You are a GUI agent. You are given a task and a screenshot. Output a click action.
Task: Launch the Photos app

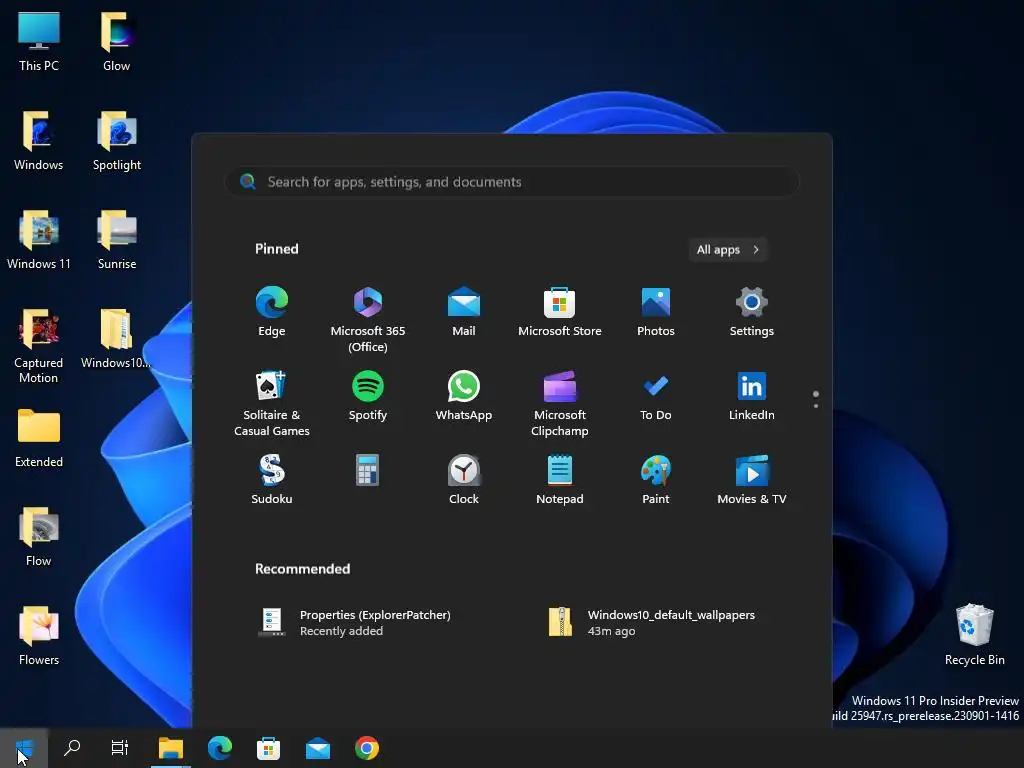(656, 312)
